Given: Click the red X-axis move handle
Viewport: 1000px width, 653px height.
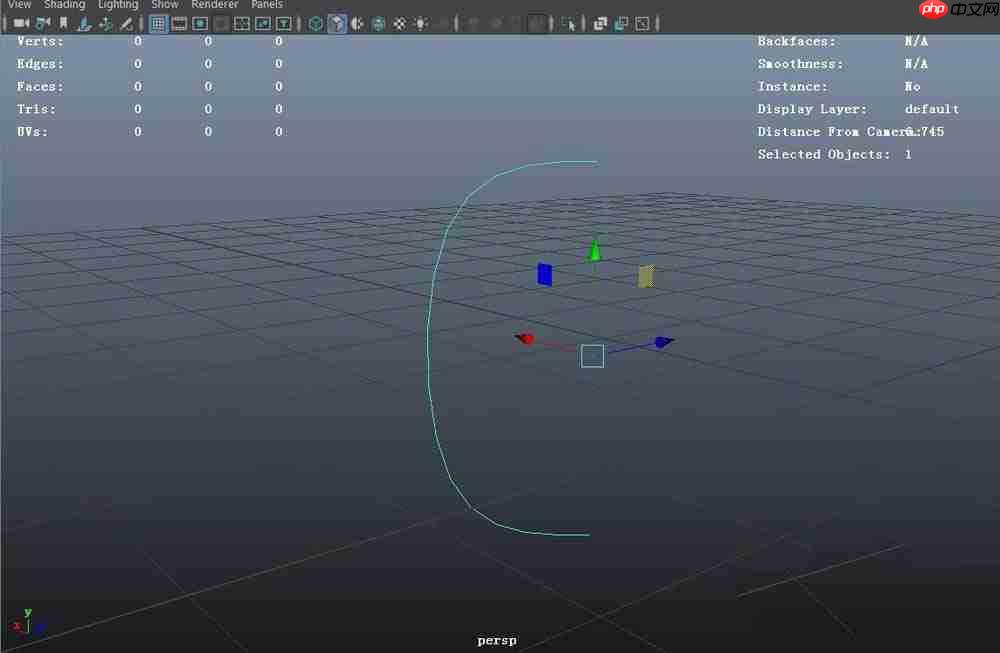Looking at the screenshot, I should point(526,339).
